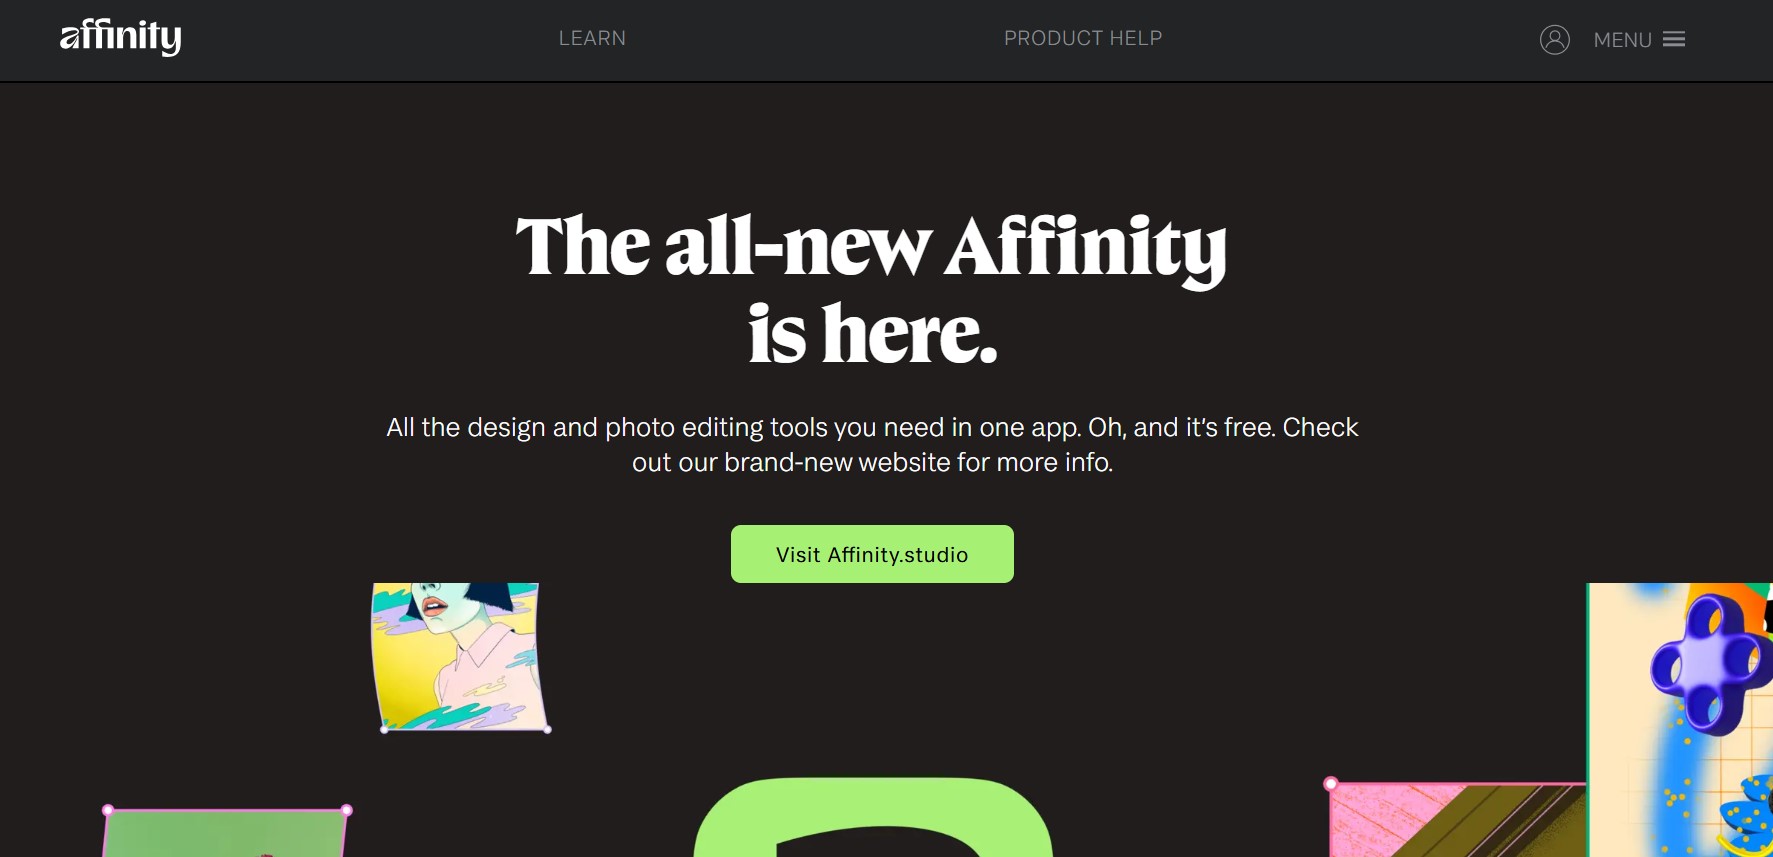Click the top-right handle of the green trapezoid
The height and width of the screenshot is (857, 1773).
coord(347,810)
